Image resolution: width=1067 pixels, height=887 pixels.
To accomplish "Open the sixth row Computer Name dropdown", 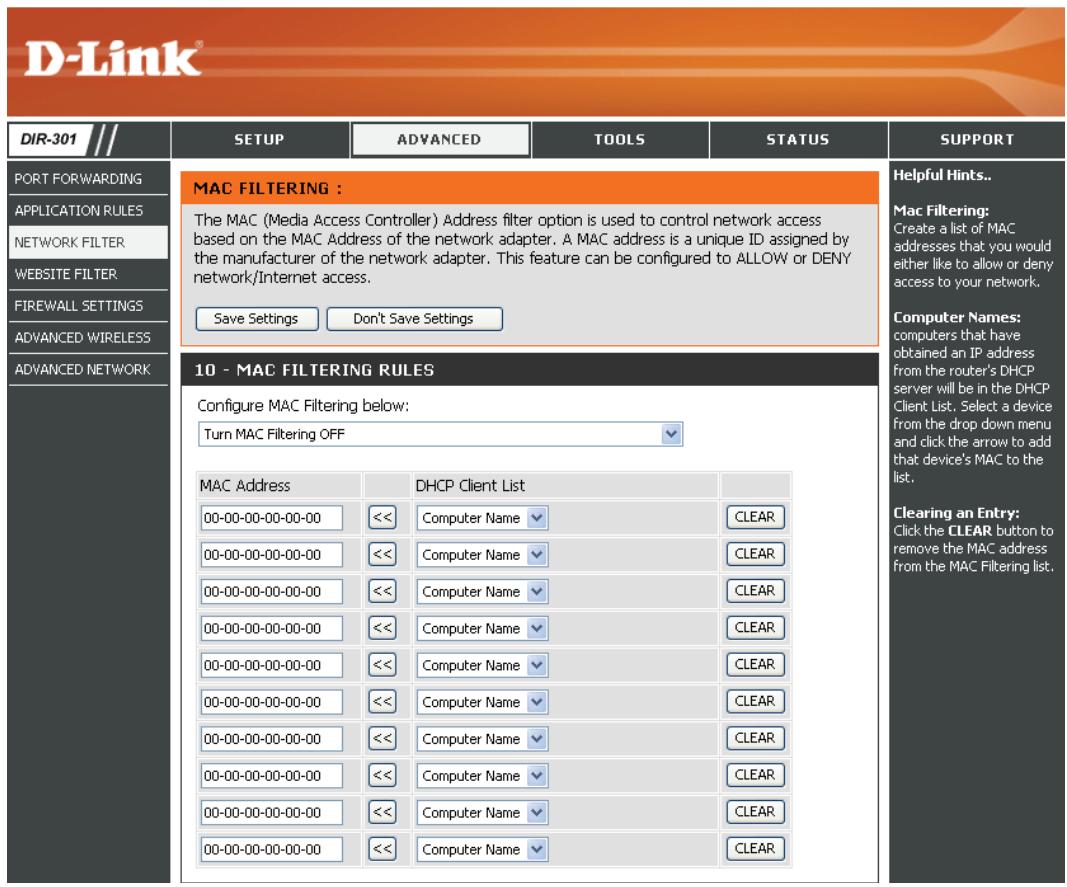I will [482, 702].
